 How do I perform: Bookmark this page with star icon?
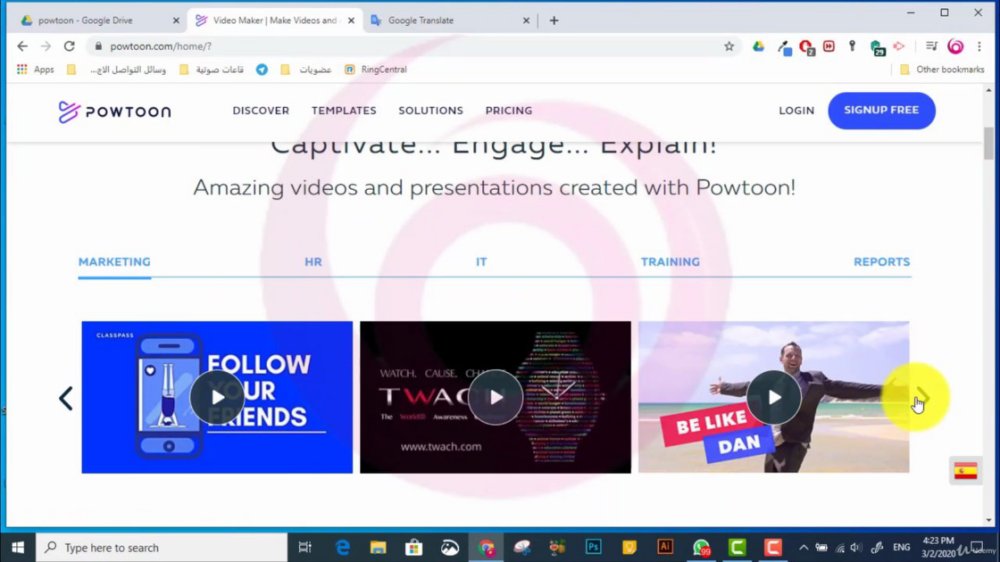[729, 46]
